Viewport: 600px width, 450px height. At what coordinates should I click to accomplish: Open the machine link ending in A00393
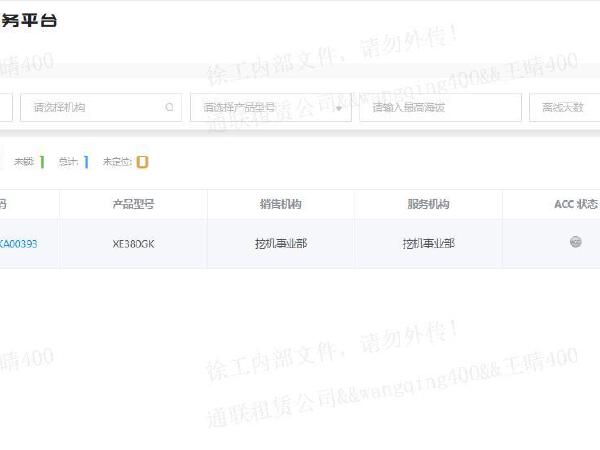point(18,244)
